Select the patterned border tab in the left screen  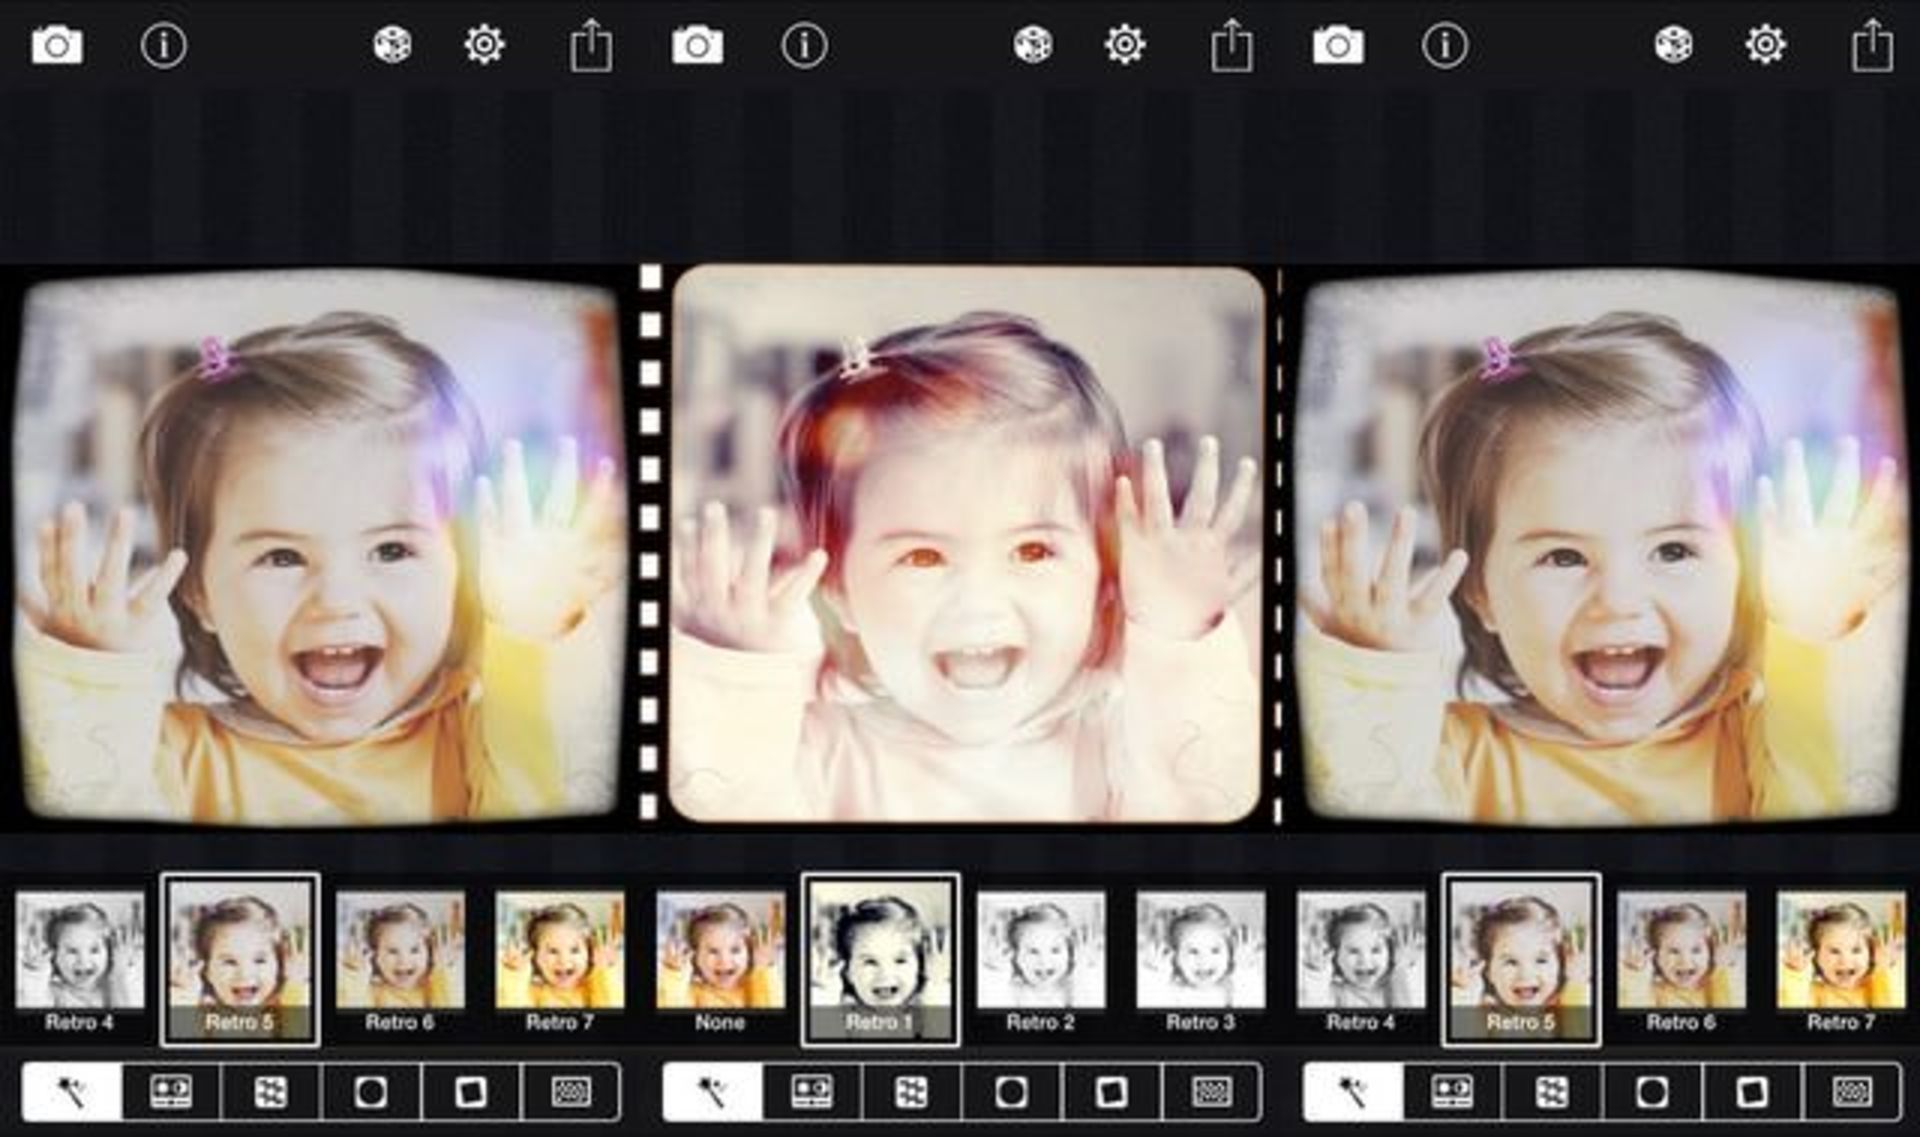[571, 1092]
